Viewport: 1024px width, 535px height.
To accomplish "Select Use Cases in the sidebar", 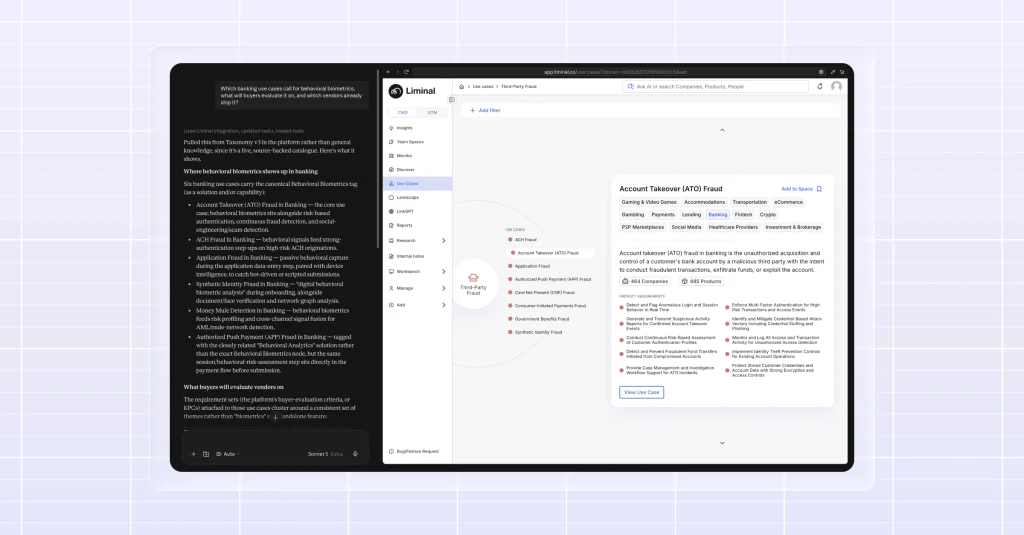I will pyautogui.click(x=417, y=184).
